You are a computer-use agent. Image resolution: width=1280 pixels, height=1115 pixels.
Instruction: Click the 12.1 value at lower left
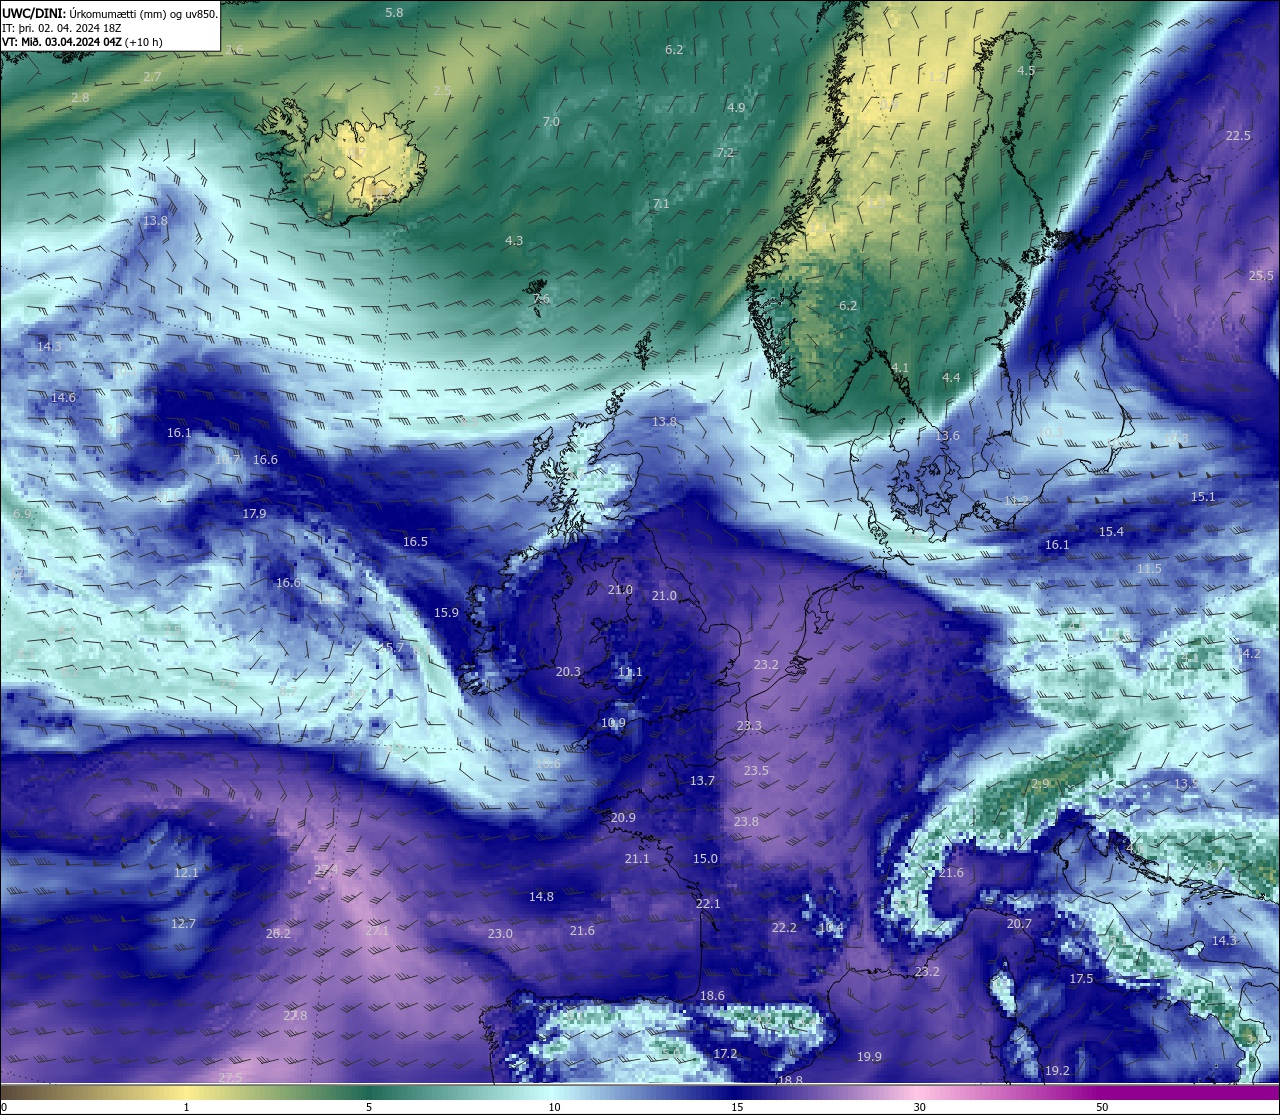pos(186,872)
